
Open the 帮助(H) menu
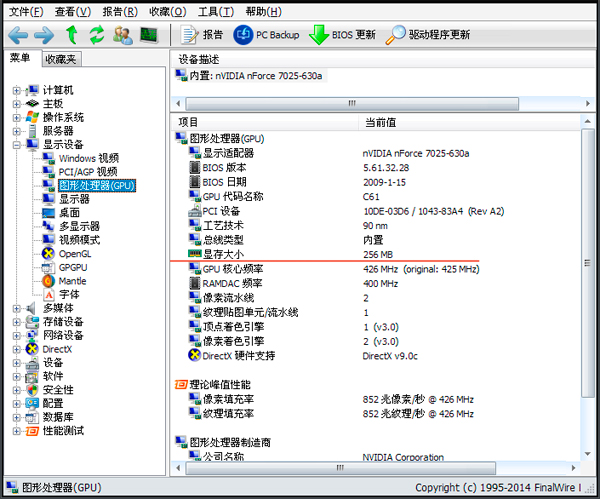point(264,12)
